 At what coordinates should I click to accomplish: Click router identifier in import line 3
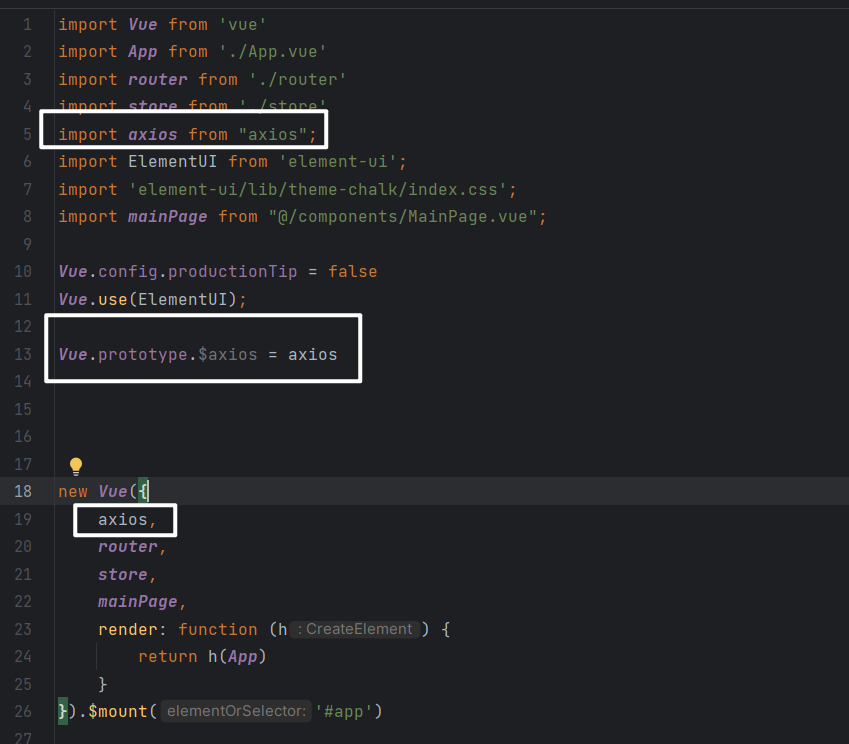pyautogui.click(x=158, y=80)
